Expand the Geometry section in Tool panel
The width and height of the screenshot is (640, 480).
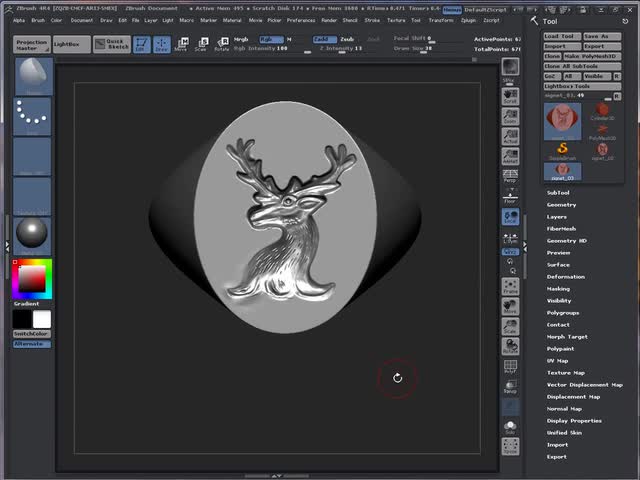coord(561,205)
